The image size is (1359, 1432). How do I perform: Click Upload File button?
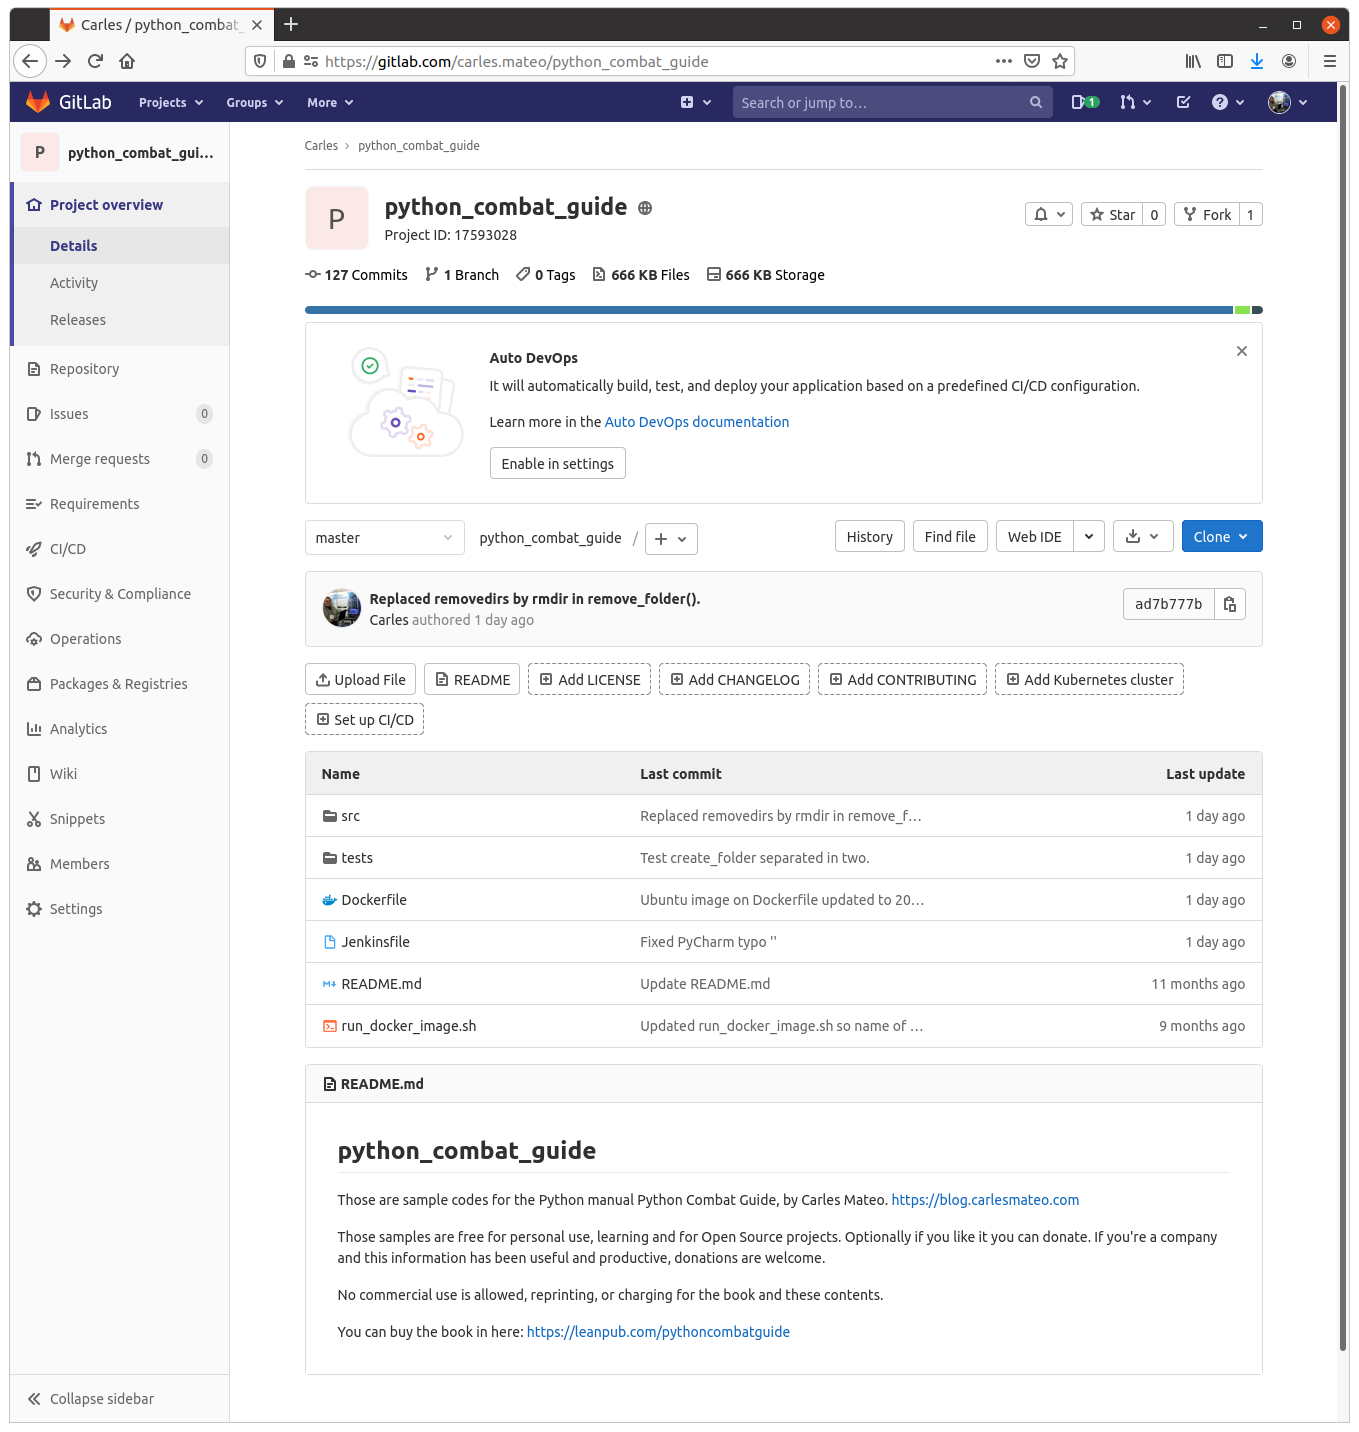pos(360,680)
